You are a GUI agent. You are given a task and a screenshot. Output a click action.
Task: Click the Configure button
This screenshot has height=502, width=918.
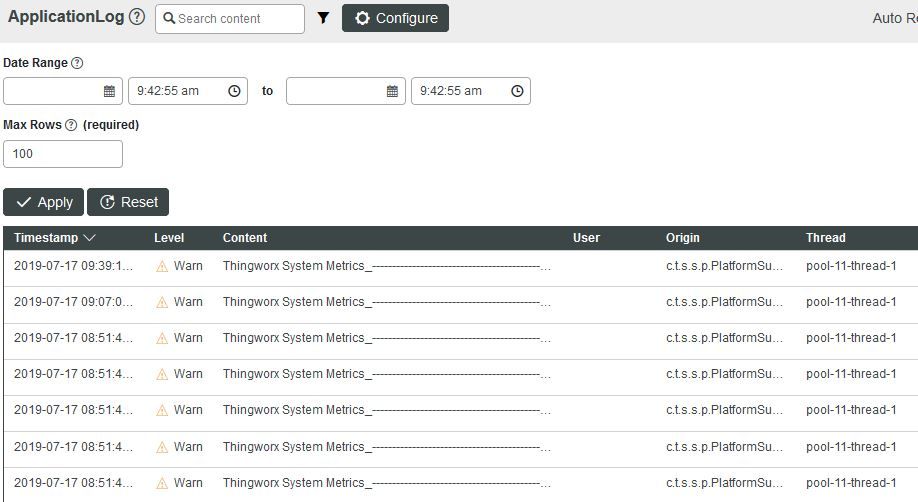(395, 18)
